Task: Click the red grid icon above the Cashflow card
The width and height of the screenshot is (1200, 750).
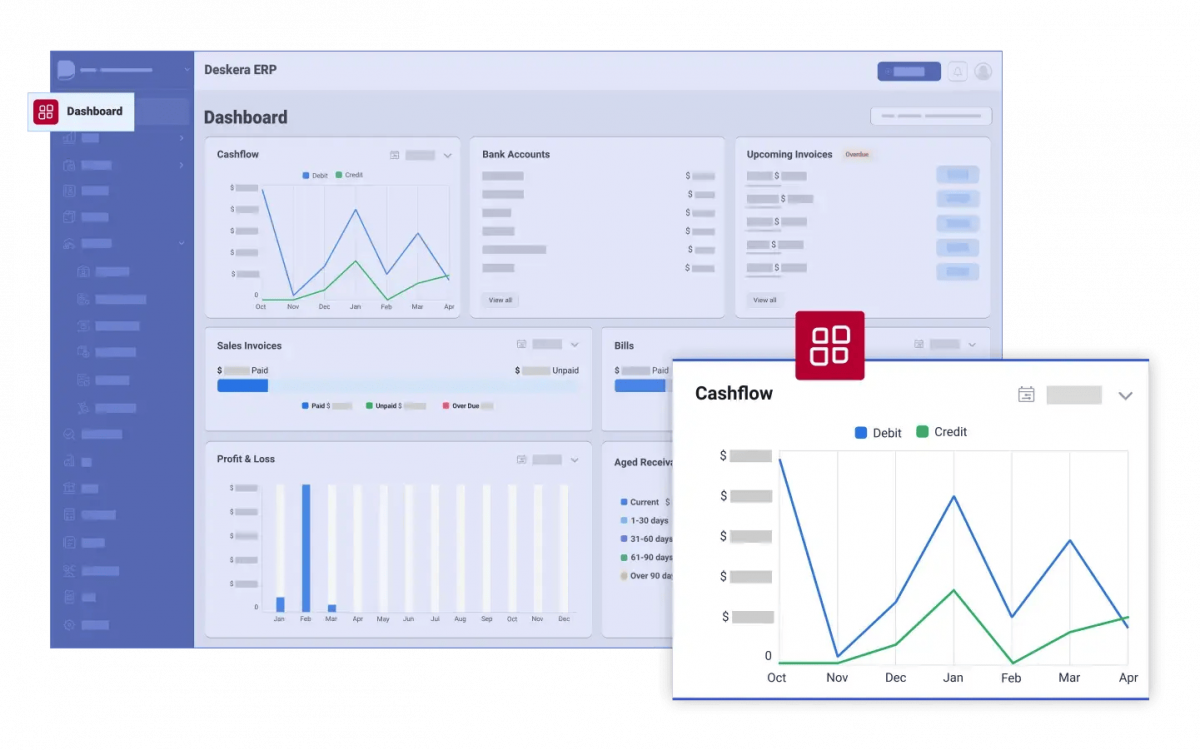Action: click(830, 346)
